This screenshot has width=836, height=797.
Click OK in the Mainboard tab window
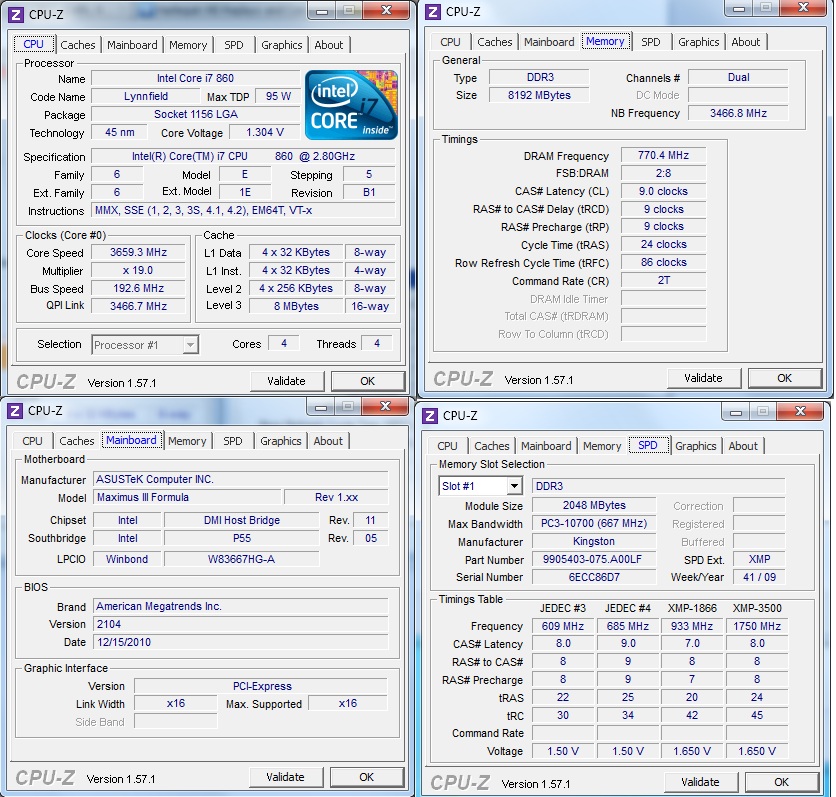pos(366,777)
